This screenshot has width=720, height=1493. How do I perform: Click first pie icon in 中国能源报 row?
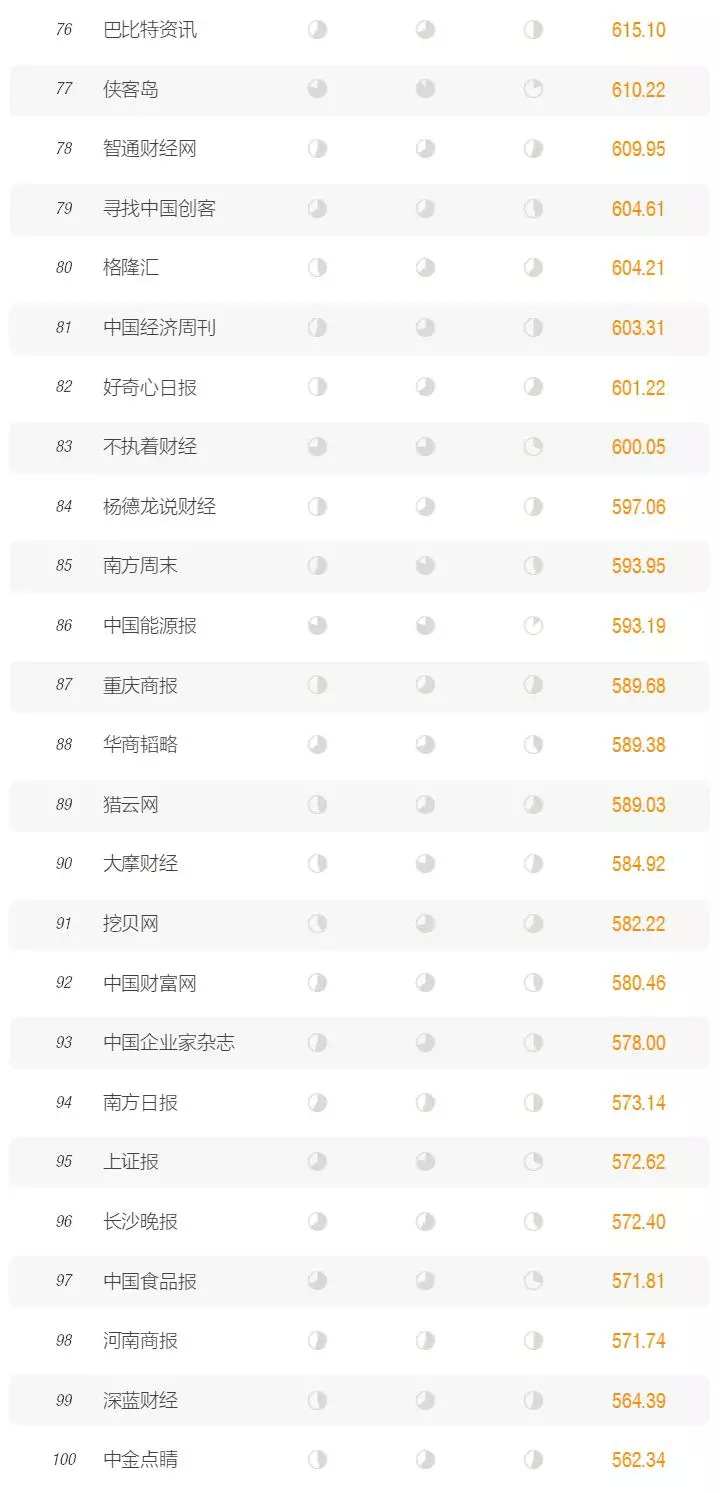pyautogui.click(x=317, y=626)
